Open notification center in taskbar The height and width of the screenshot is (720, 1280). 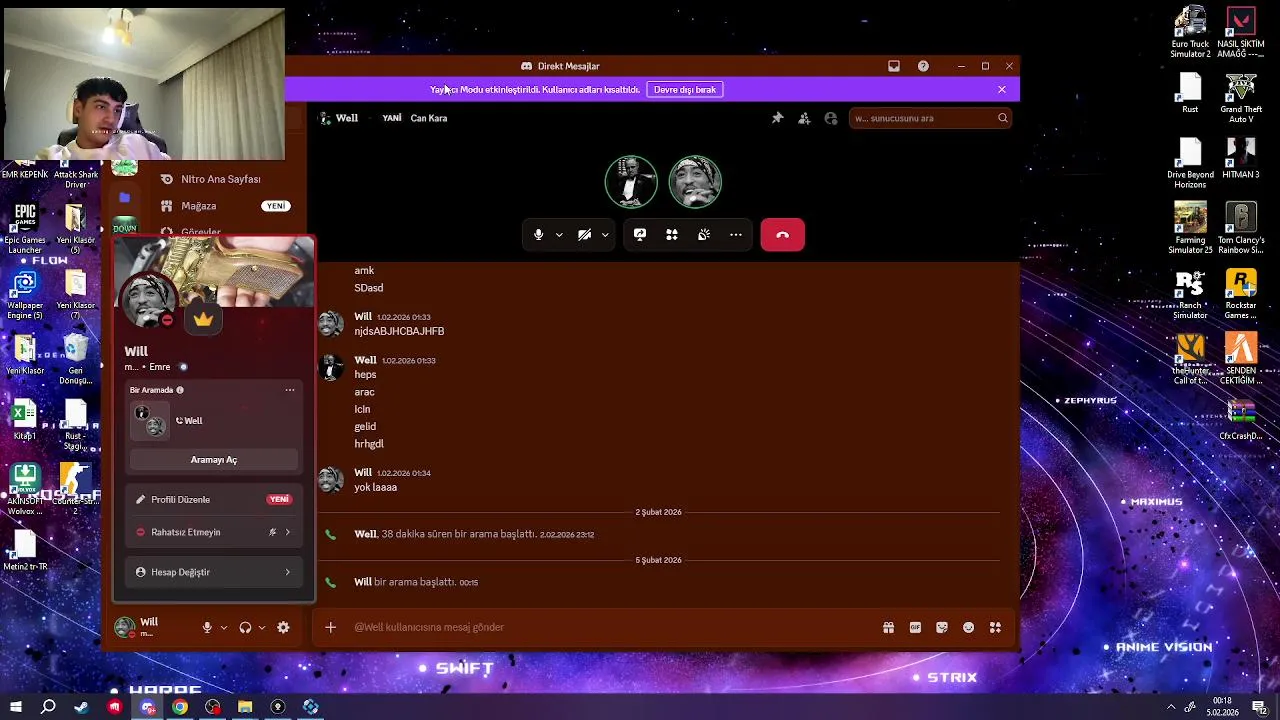click(x=1260, y=707)
